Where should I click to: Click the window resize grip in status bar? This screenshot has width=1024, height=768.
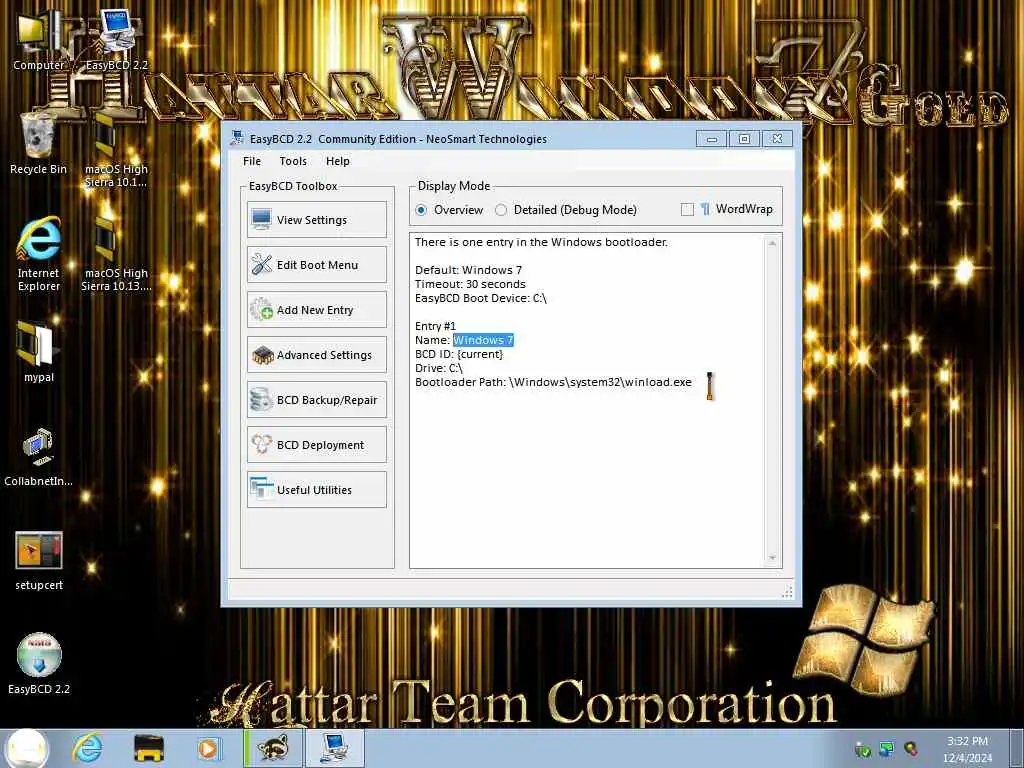click(x=787, y=591)
